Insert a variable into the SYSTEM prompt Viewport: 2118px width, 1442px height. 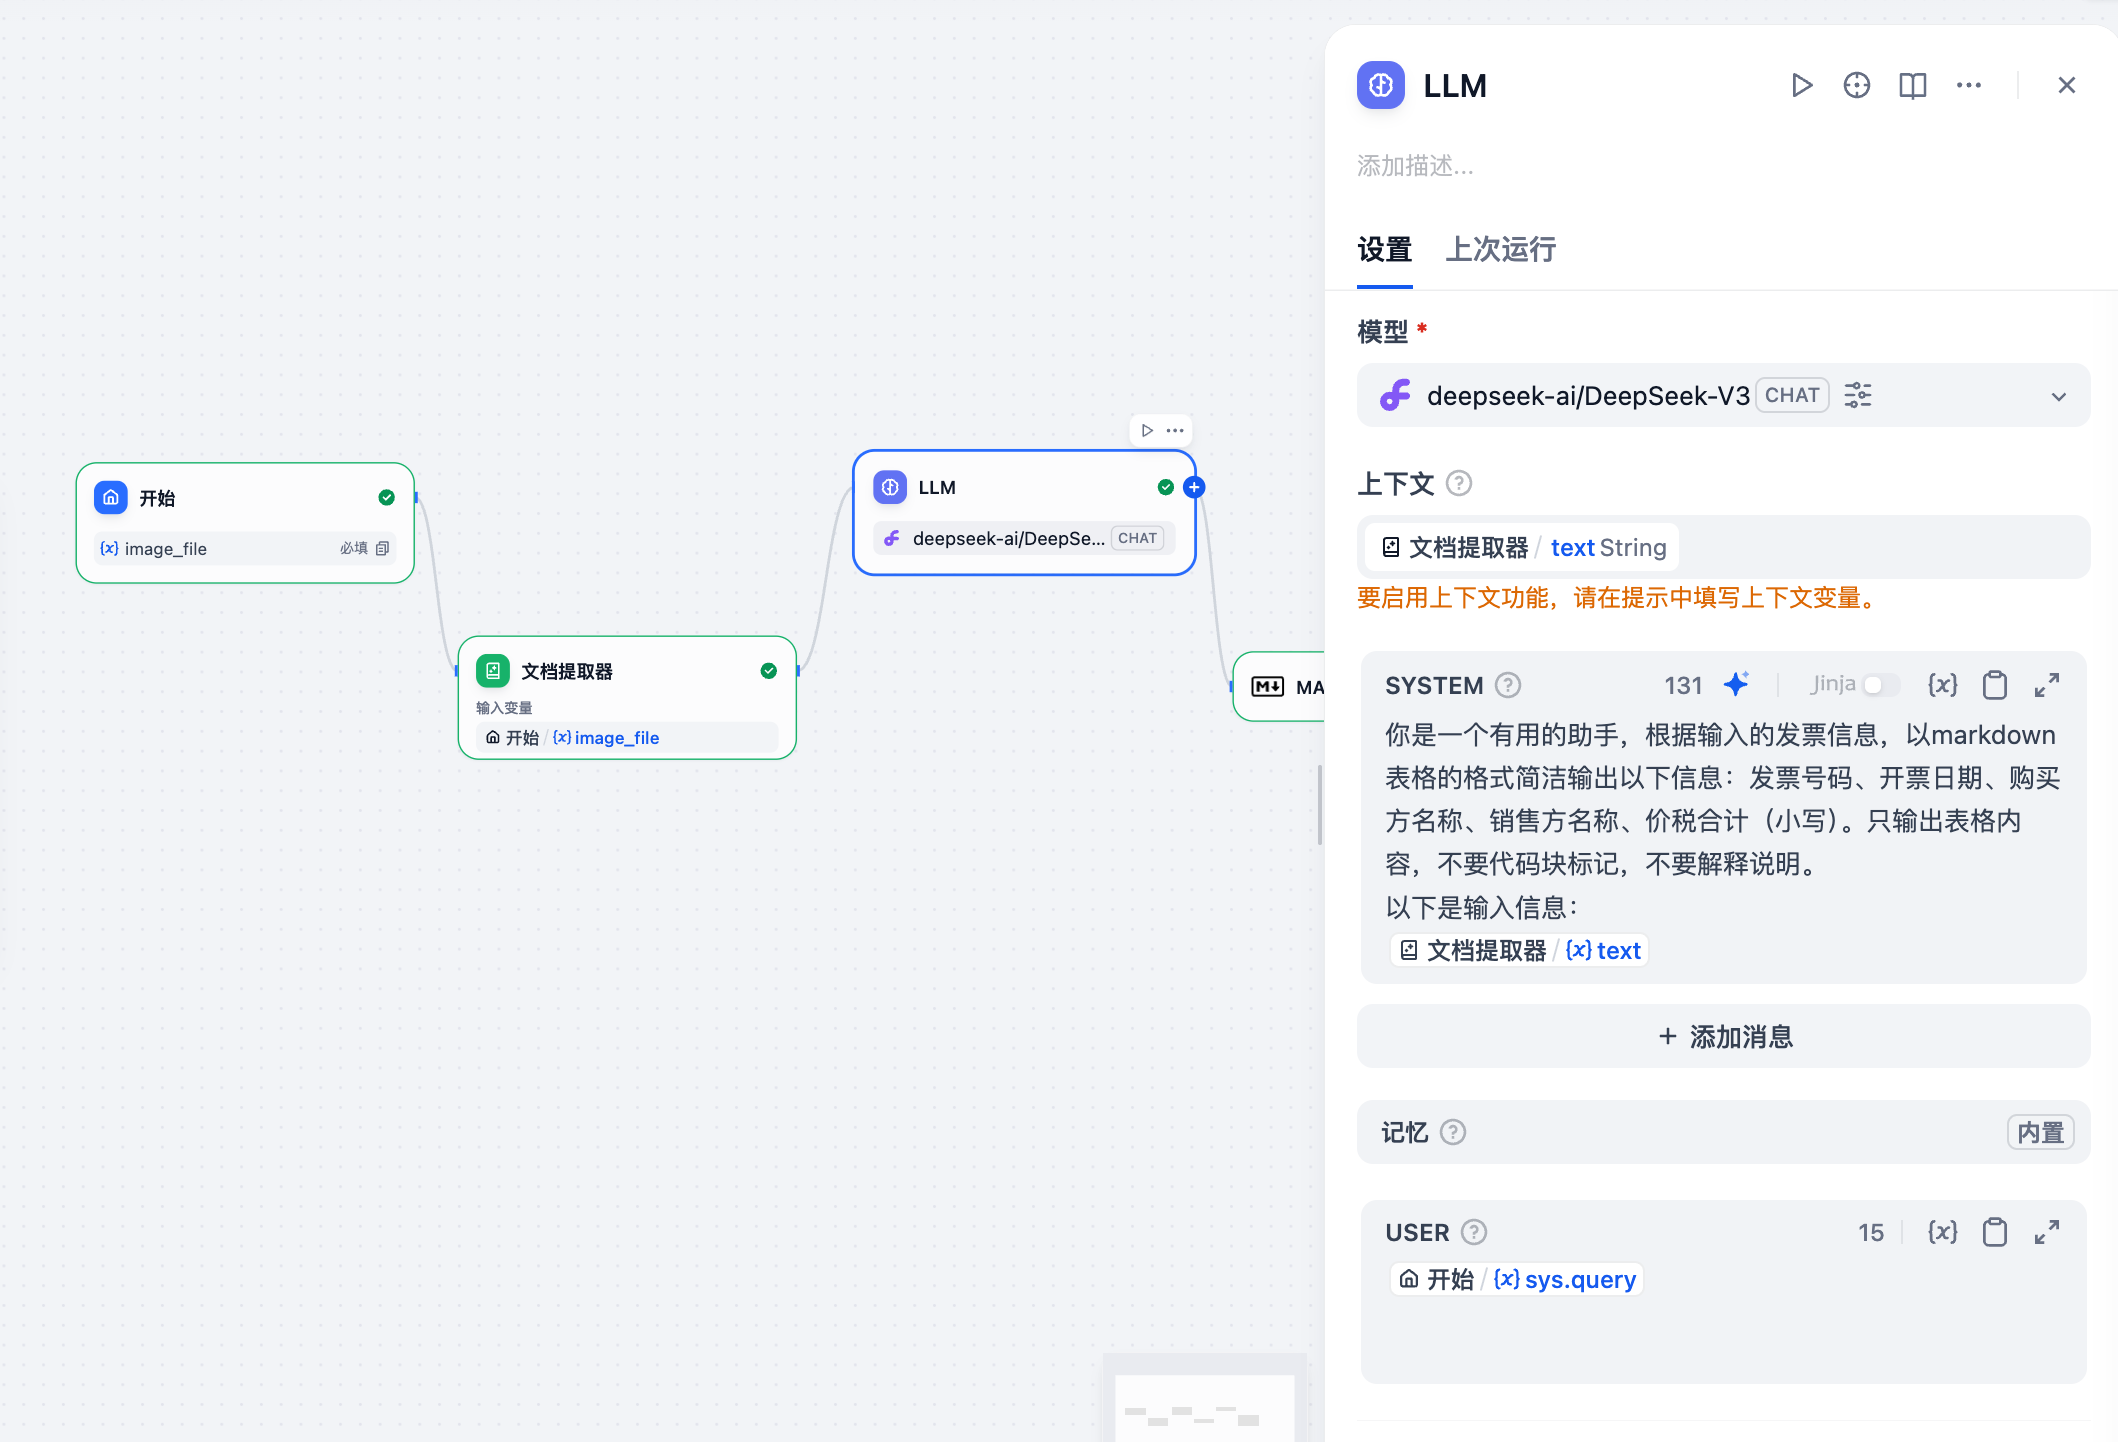[1942, 684]
